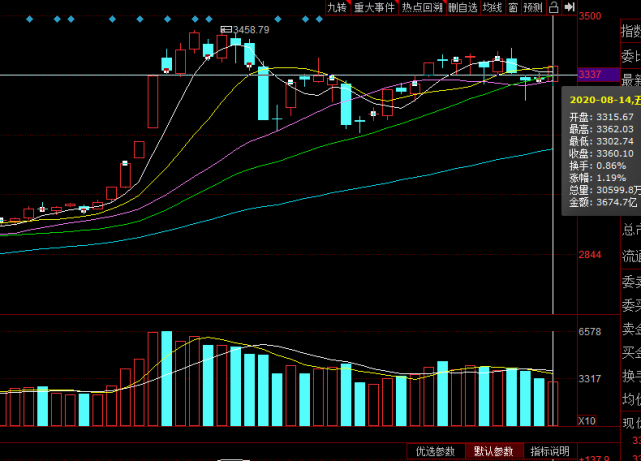Click the 3317 volume axis label
The image size is (641, 461).
pyautogui.click(x=590, y=378)
